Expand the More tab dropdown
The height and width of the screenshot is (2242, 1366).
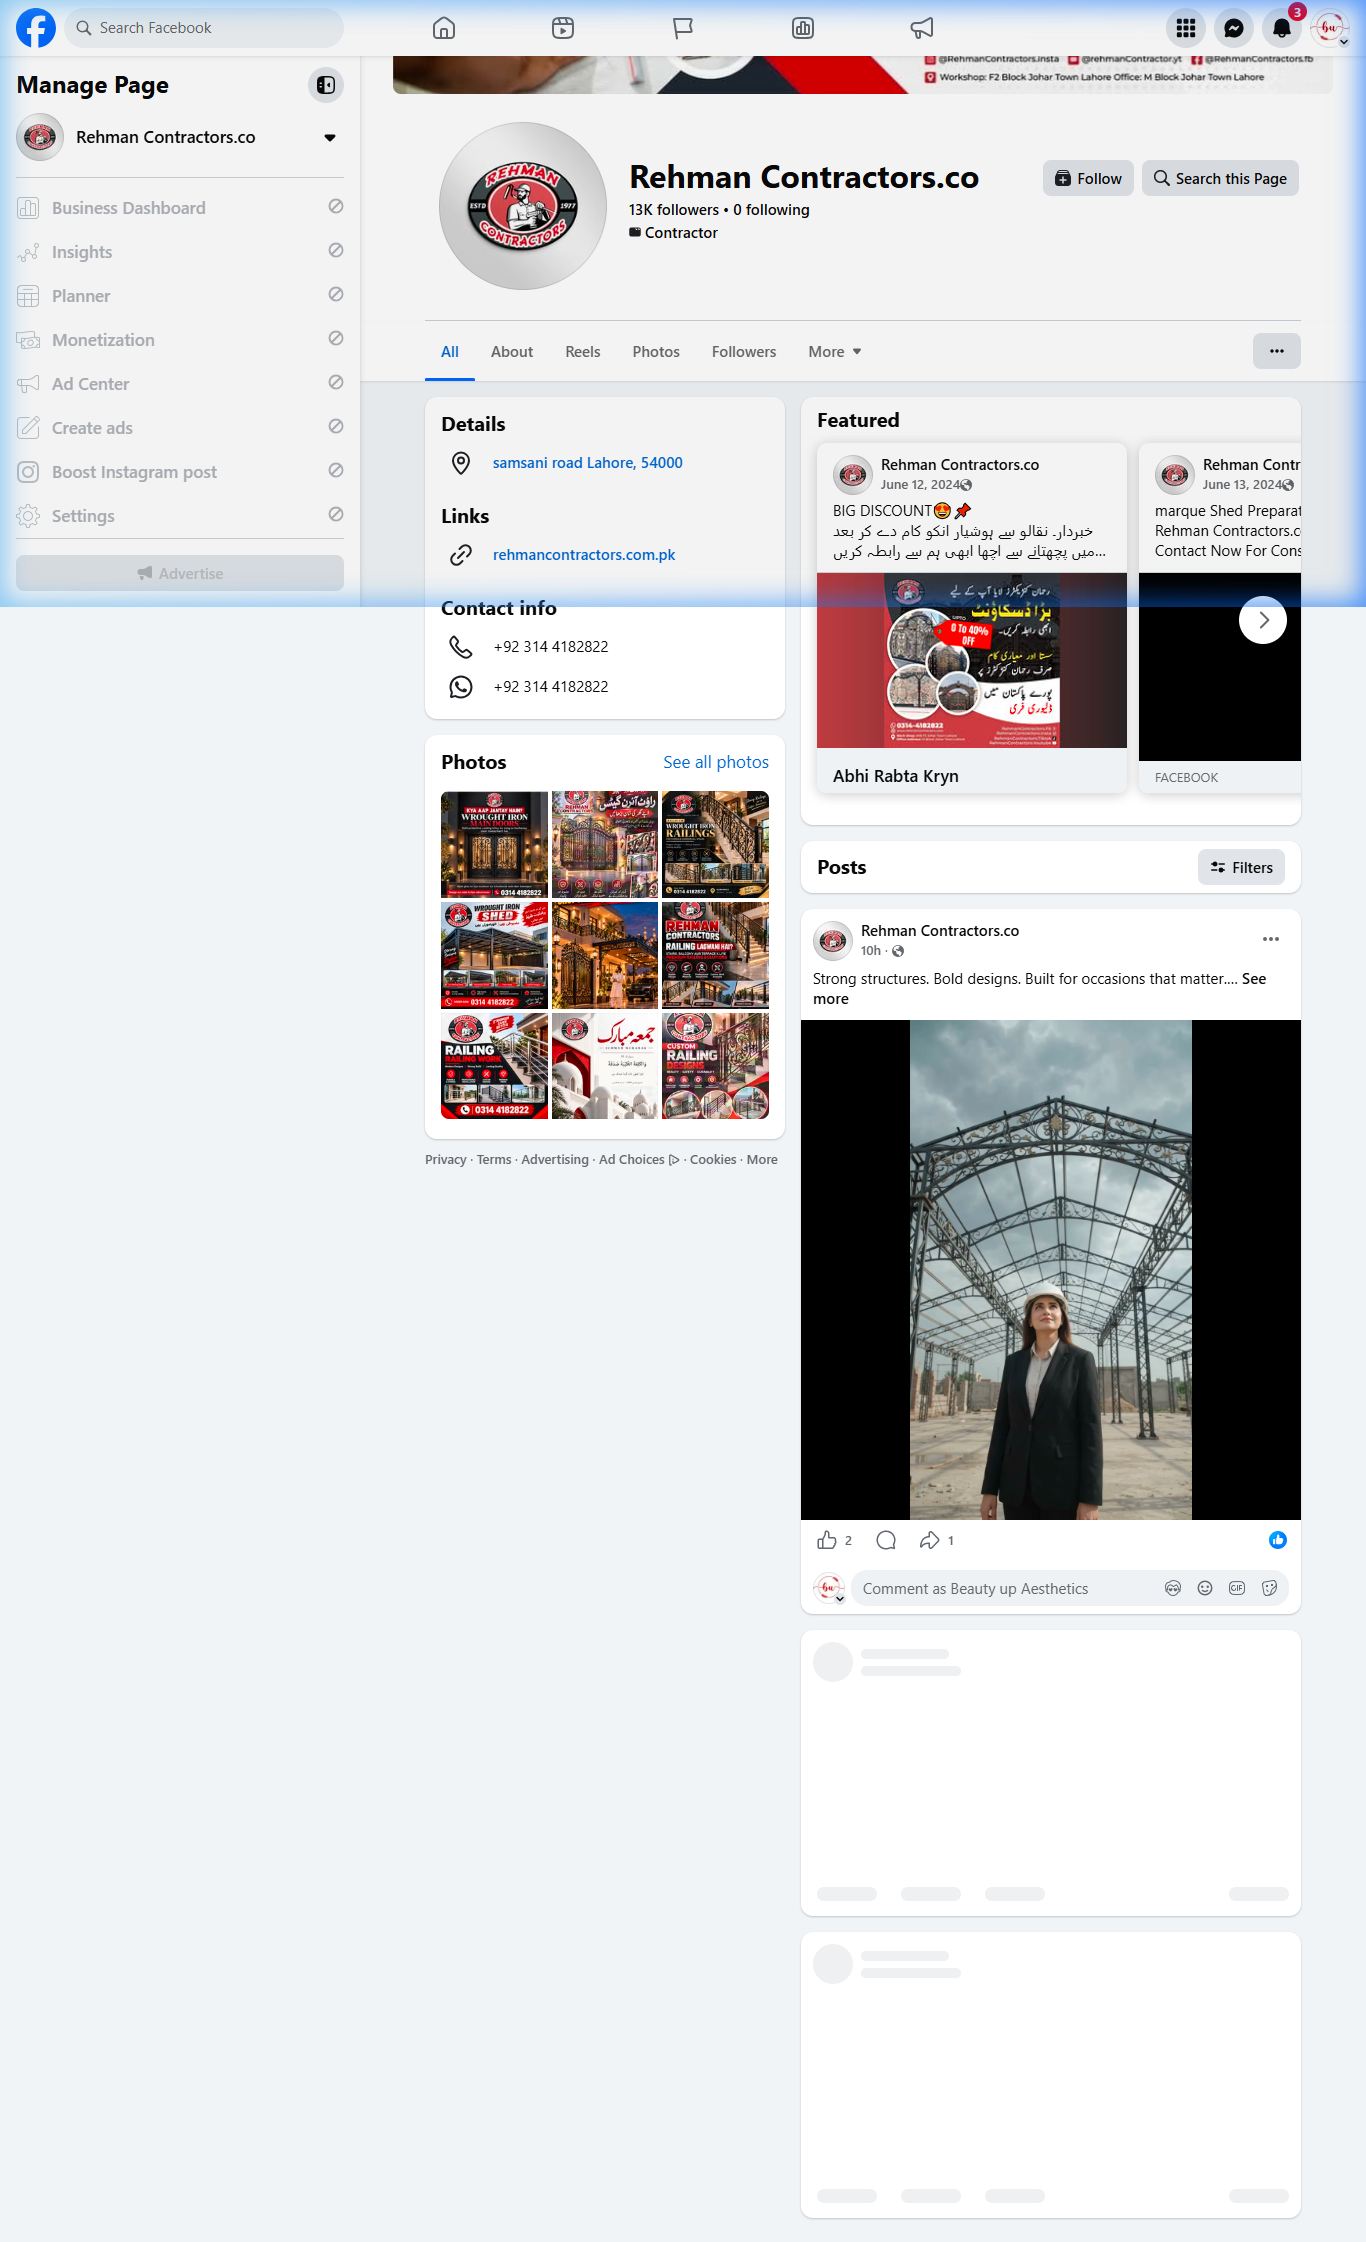[x=835, y=352]
